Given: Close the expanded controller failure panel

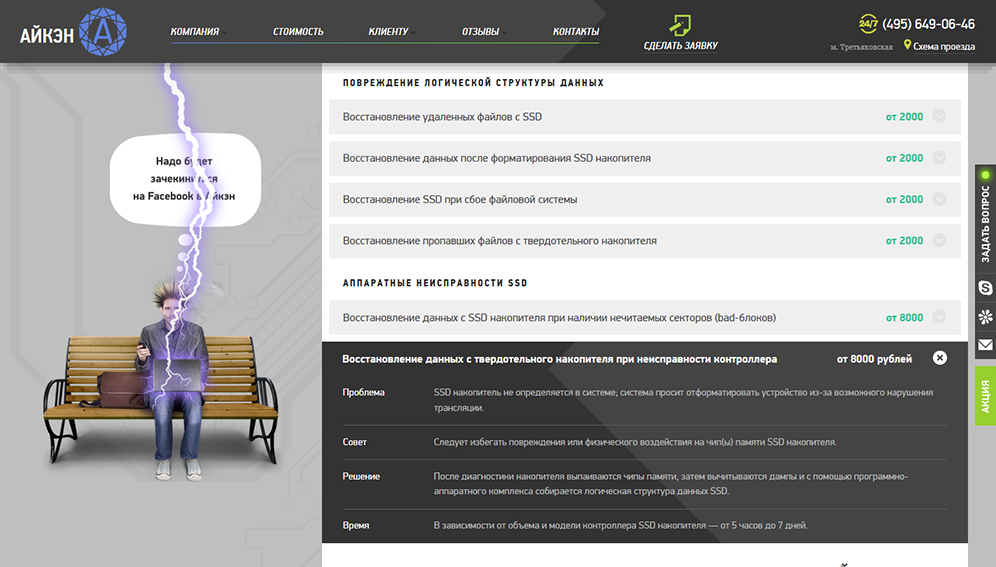Looking at the screenshot, I should click(x=939, y=358).
